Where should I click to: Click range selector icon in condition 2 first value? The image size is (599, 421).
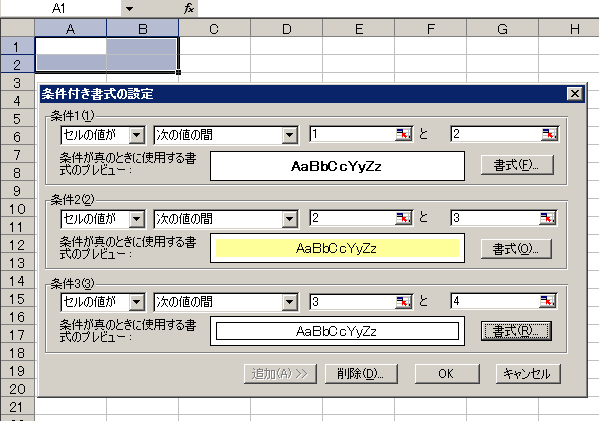403,218
